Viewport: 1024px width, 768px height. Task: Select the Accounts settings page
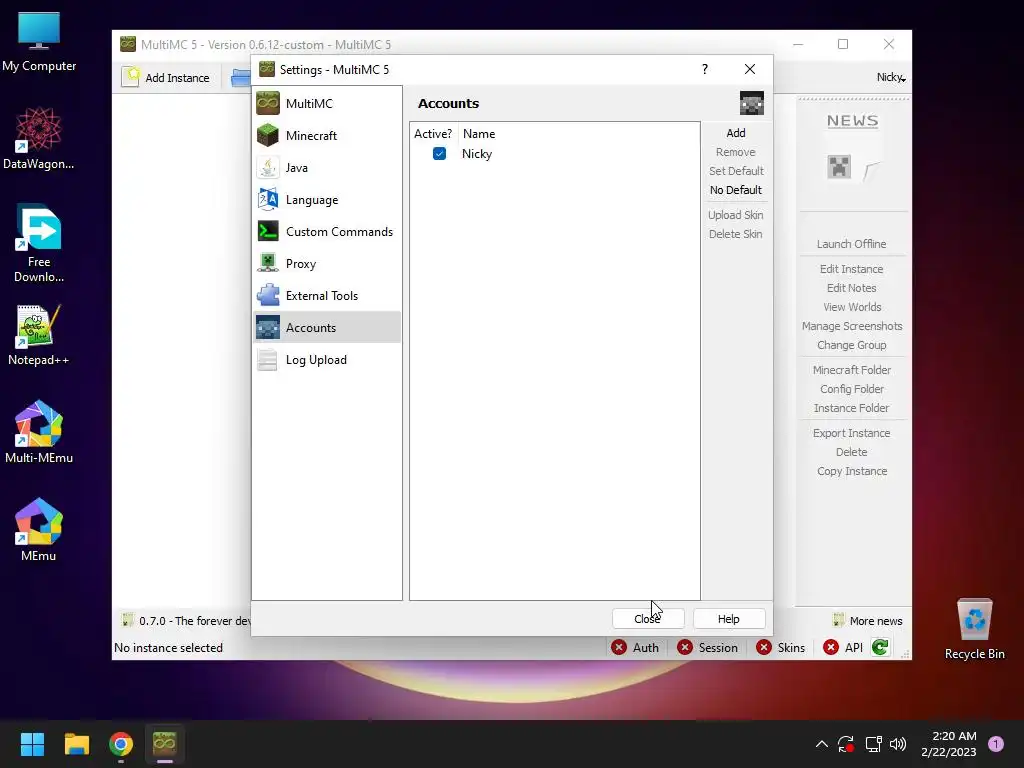coord(327,327)
